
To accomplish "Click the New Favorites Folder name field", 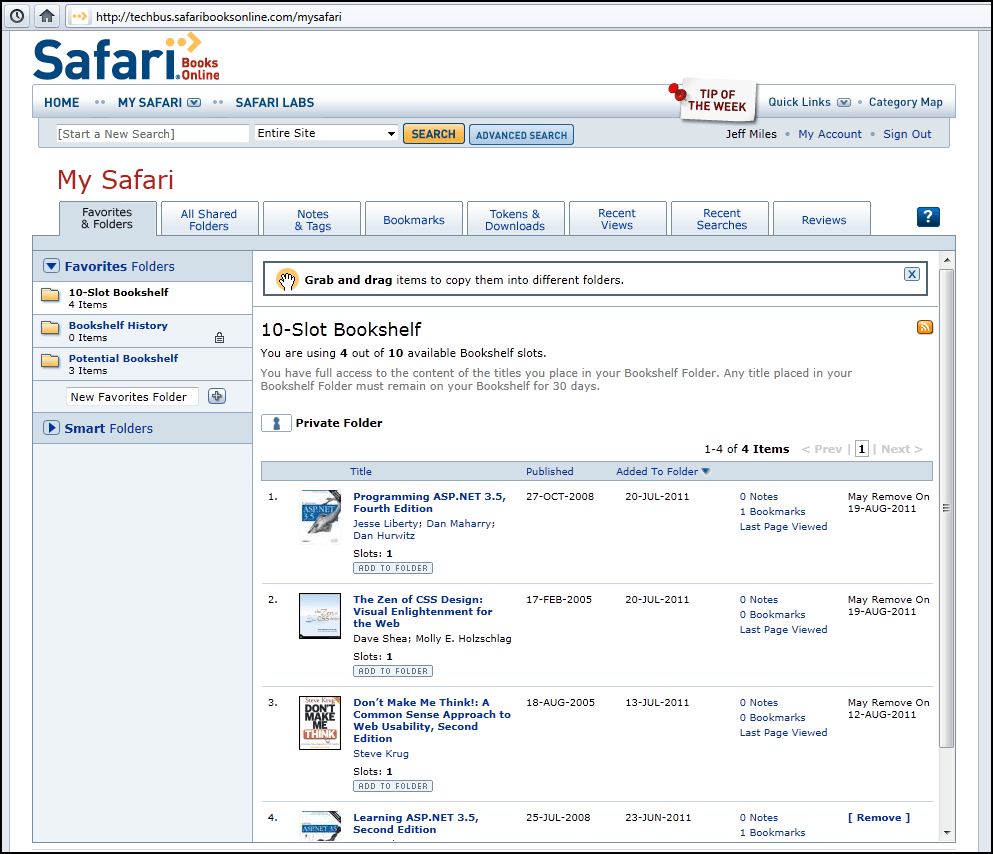I will [x=132, y=397].
